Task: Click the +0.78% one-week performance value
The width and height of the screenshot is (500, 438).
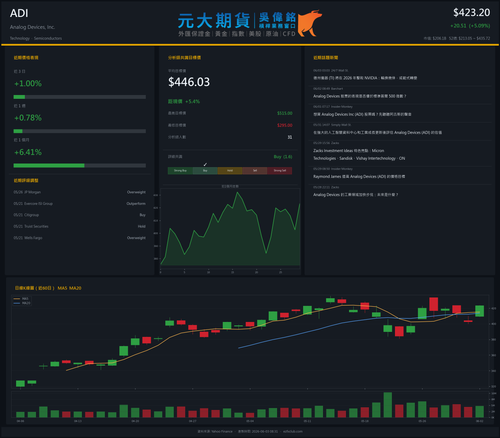Action: (x=28, y=118)
